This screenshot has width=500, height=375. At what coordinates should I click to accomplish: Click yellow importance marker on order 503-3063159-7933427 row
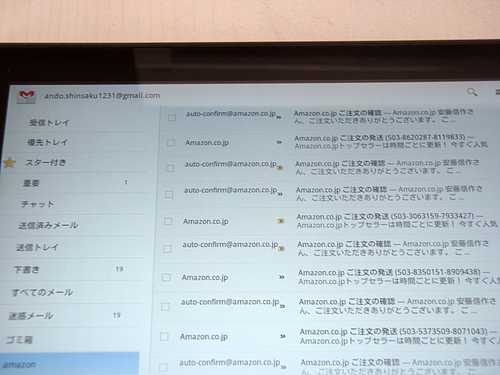(281, 221)
